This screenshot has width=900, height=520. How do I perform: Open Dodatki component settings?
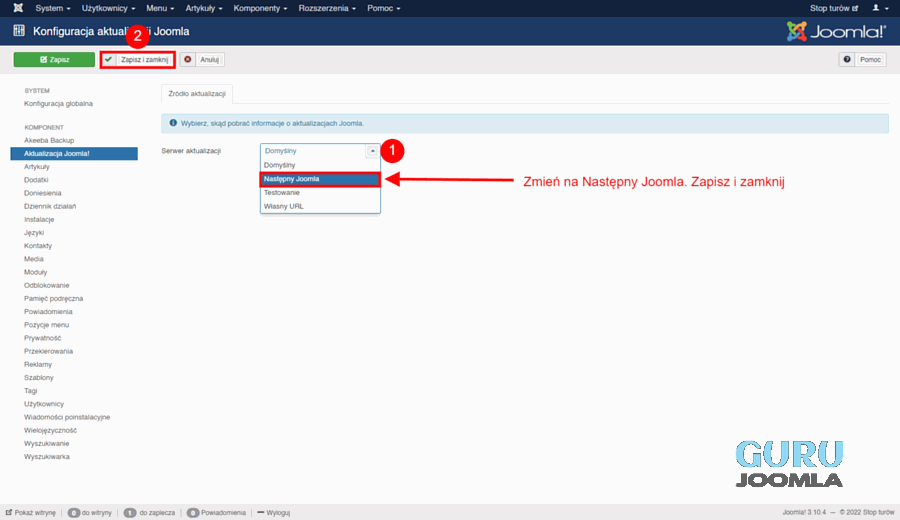coord(36,180)
